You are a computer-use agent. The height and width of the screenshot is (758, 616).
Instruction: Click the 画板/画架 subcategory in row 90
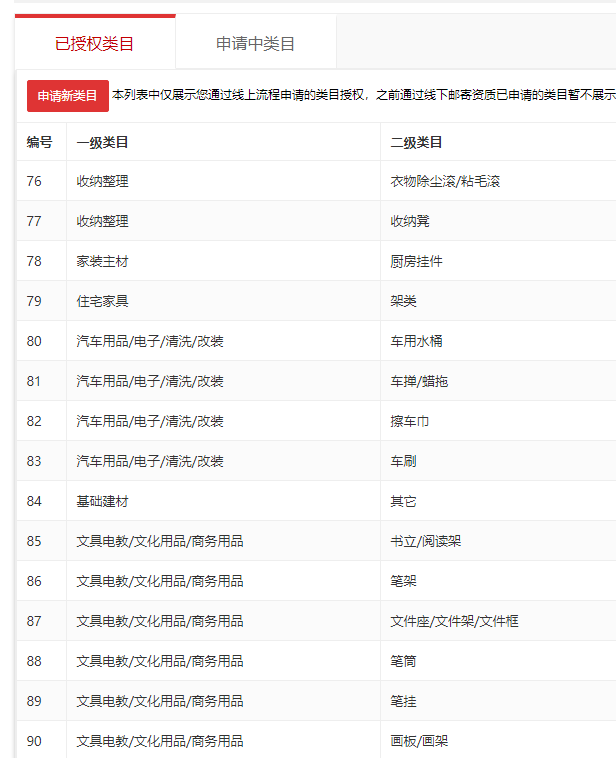[419, 741]
